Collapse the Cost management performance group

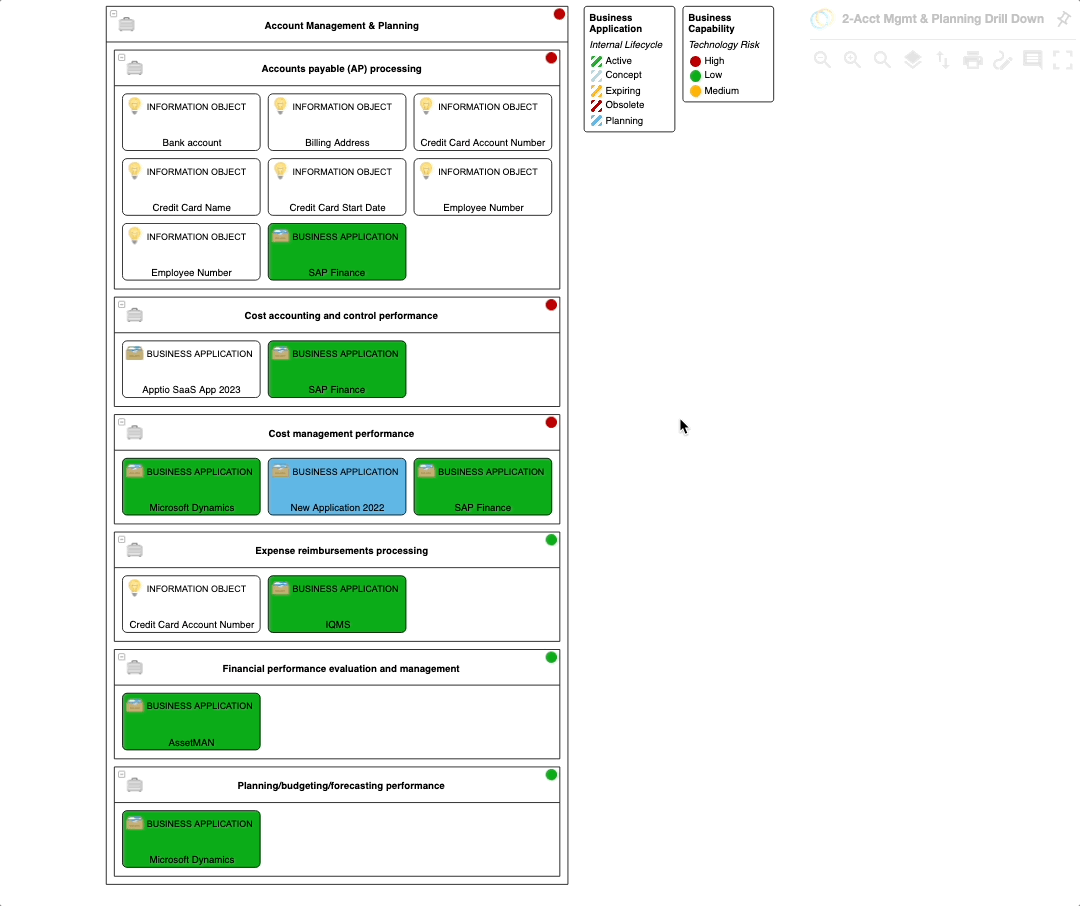(122, 422)
